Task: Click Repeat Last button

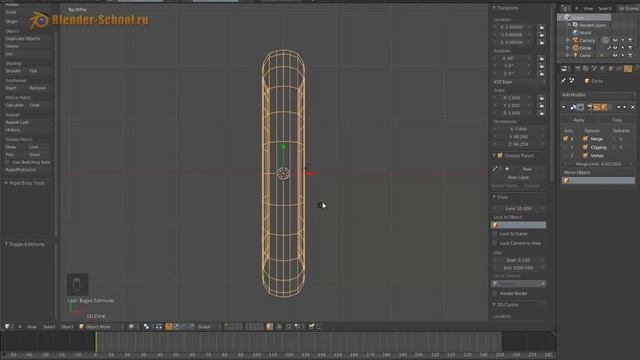Action: tap(27, 122)
